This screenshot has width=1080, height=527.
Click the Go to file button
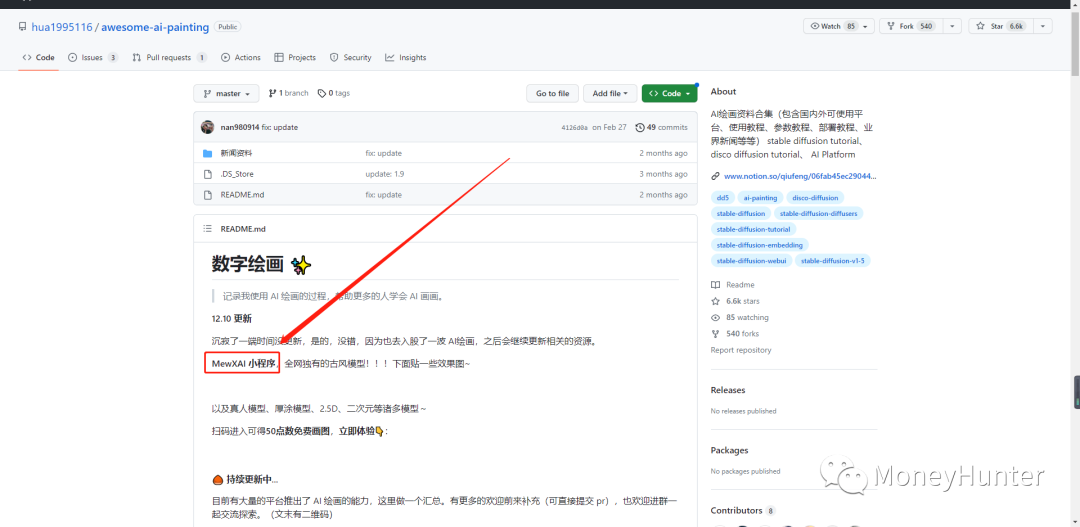pos(552,94)
